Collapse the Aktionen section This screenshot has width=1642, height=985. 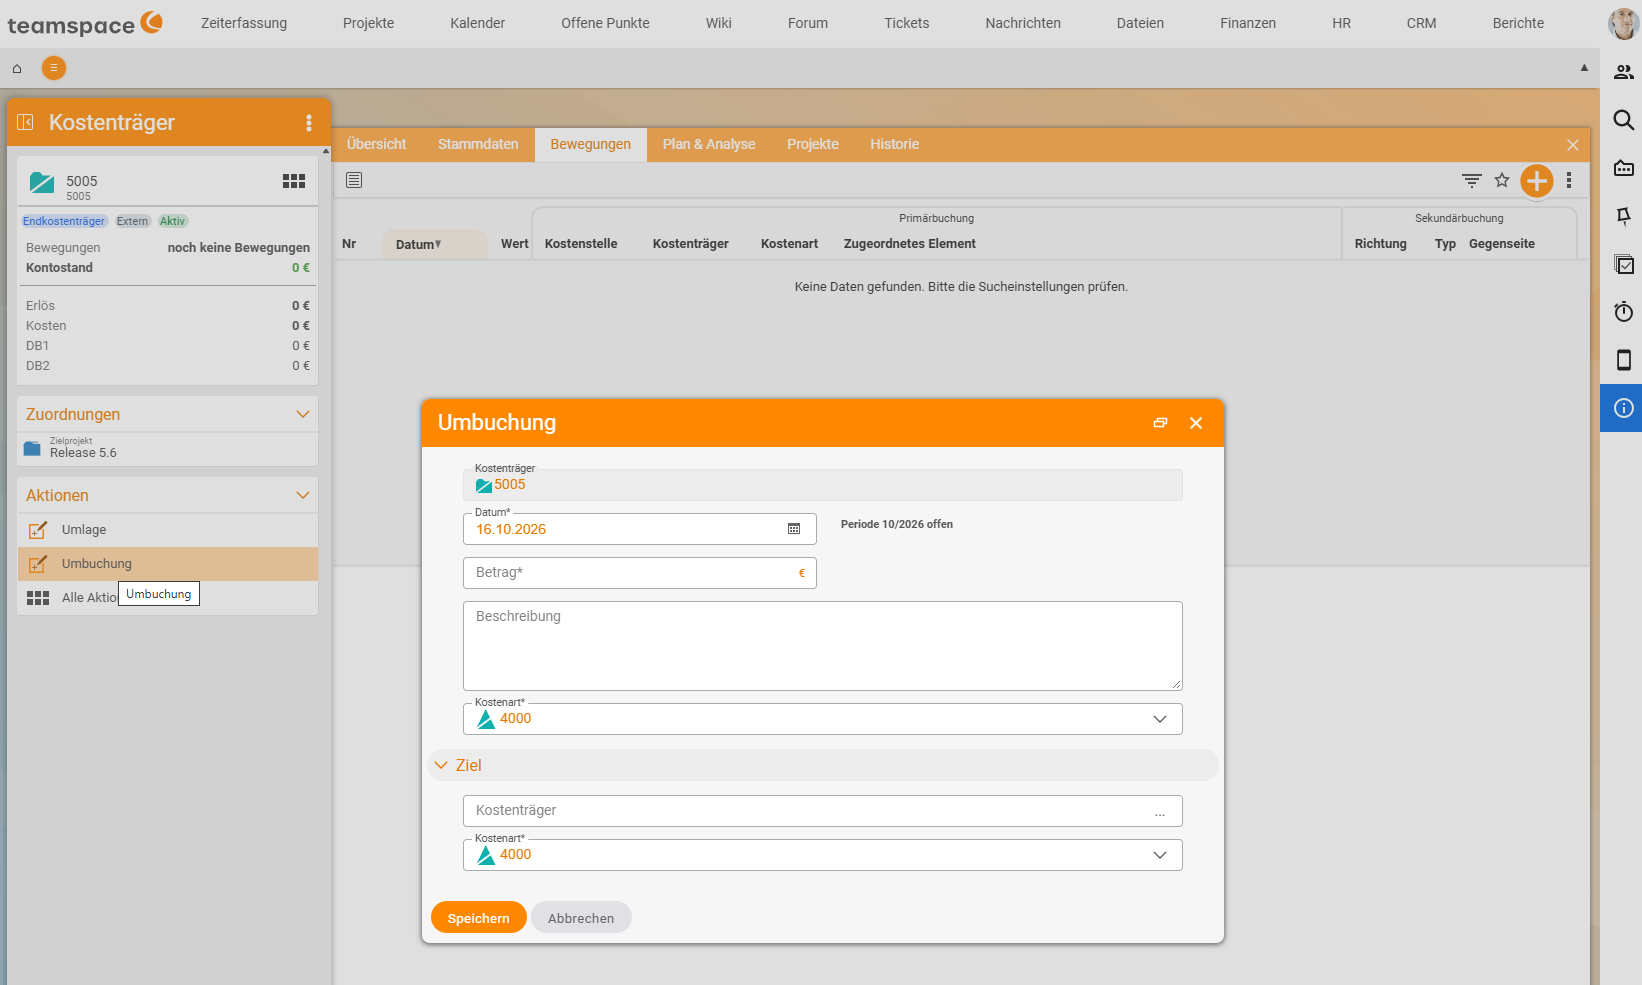[303, 495]
